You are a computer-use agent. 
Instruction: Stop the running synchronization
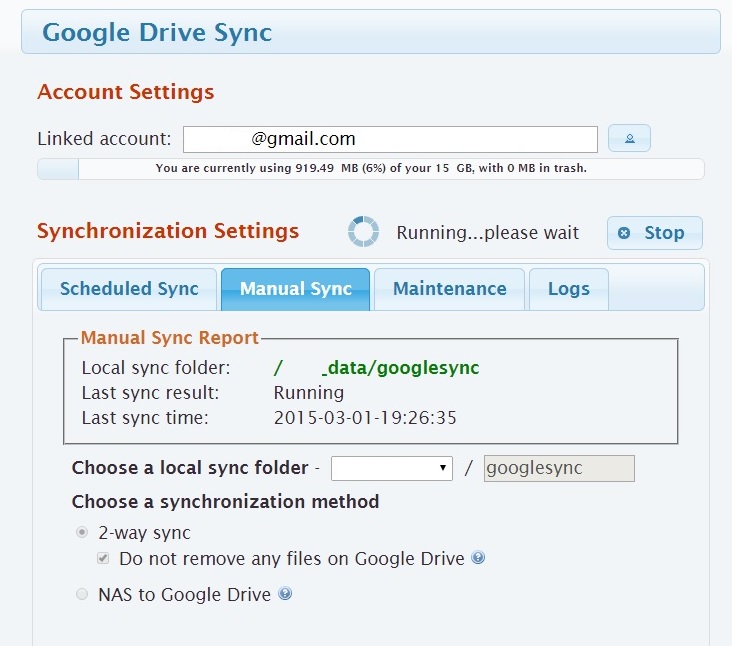pos(655,232)
